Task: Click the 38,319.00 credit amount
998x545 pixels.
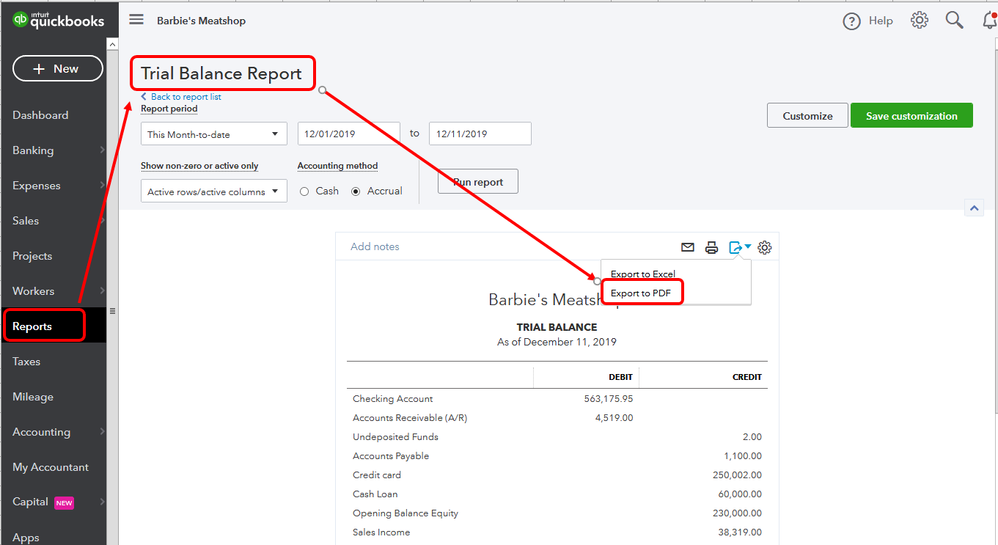Action: click(740, 532)
